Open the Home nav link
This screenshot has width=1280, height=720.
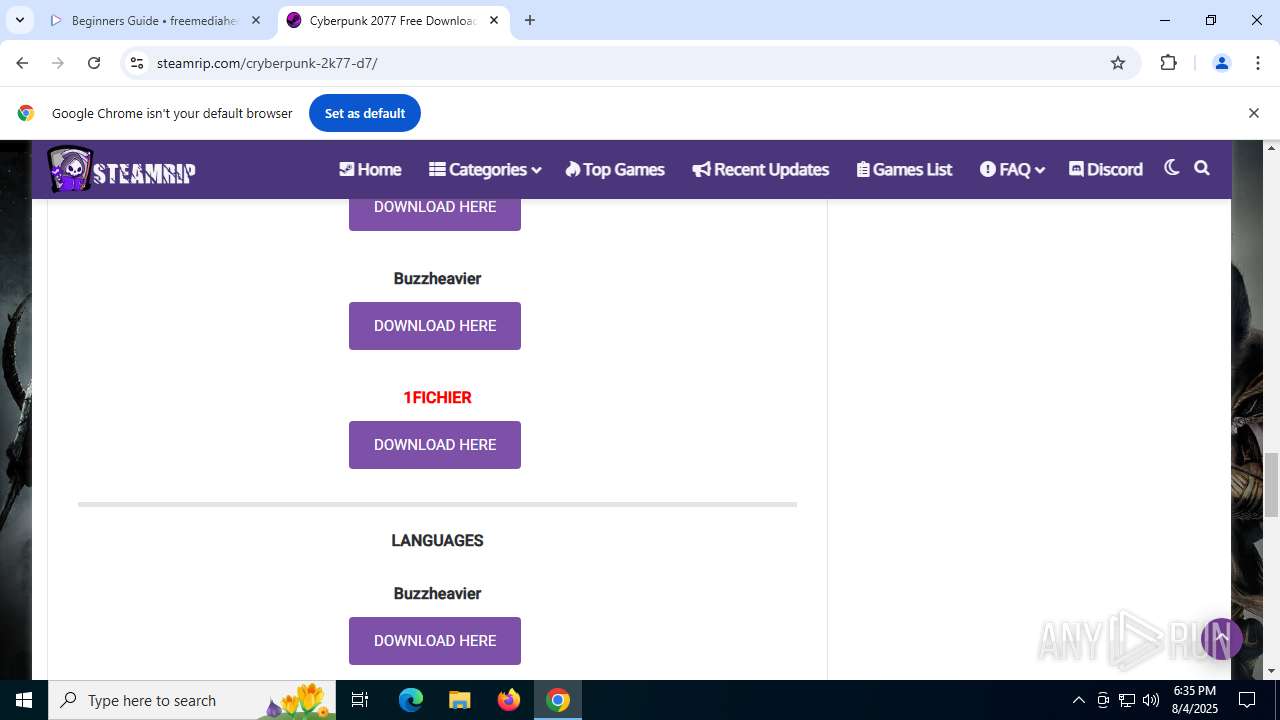point(370,169)
